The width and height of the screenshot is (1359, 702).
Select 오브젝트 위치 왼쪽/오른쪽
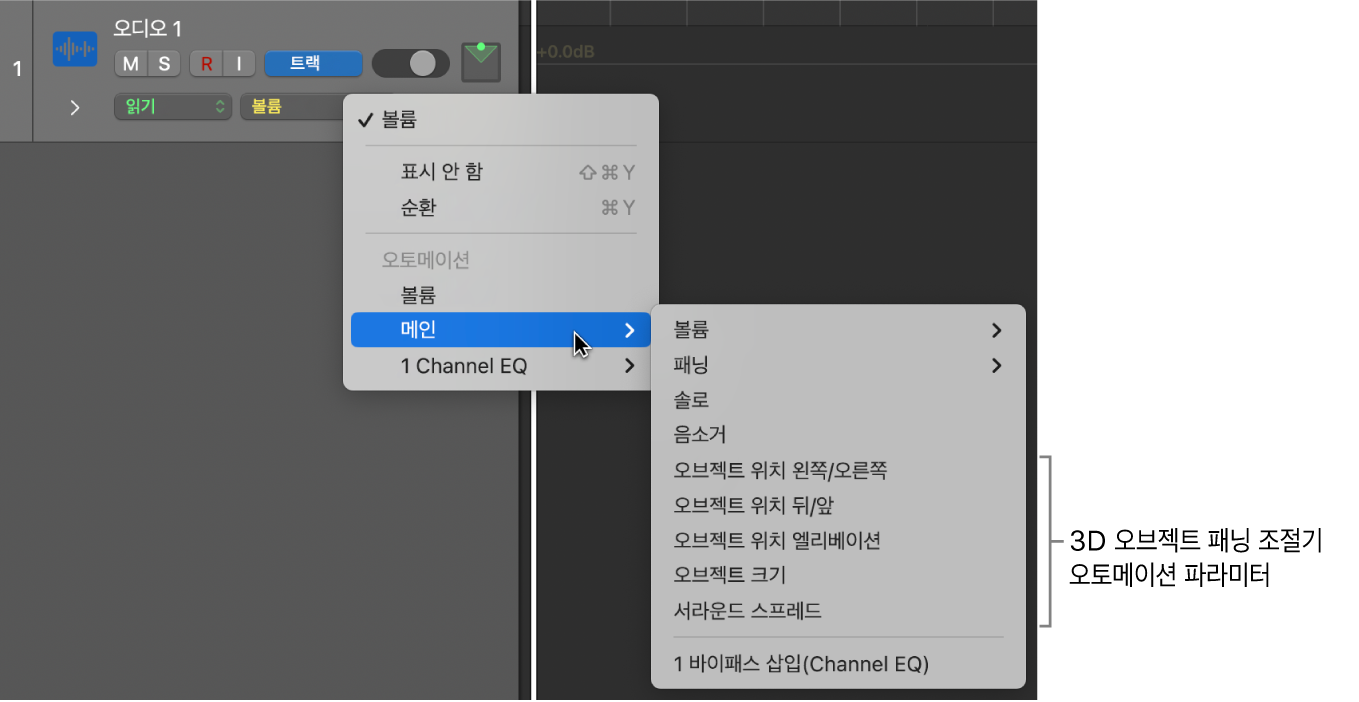click(838, 470)
